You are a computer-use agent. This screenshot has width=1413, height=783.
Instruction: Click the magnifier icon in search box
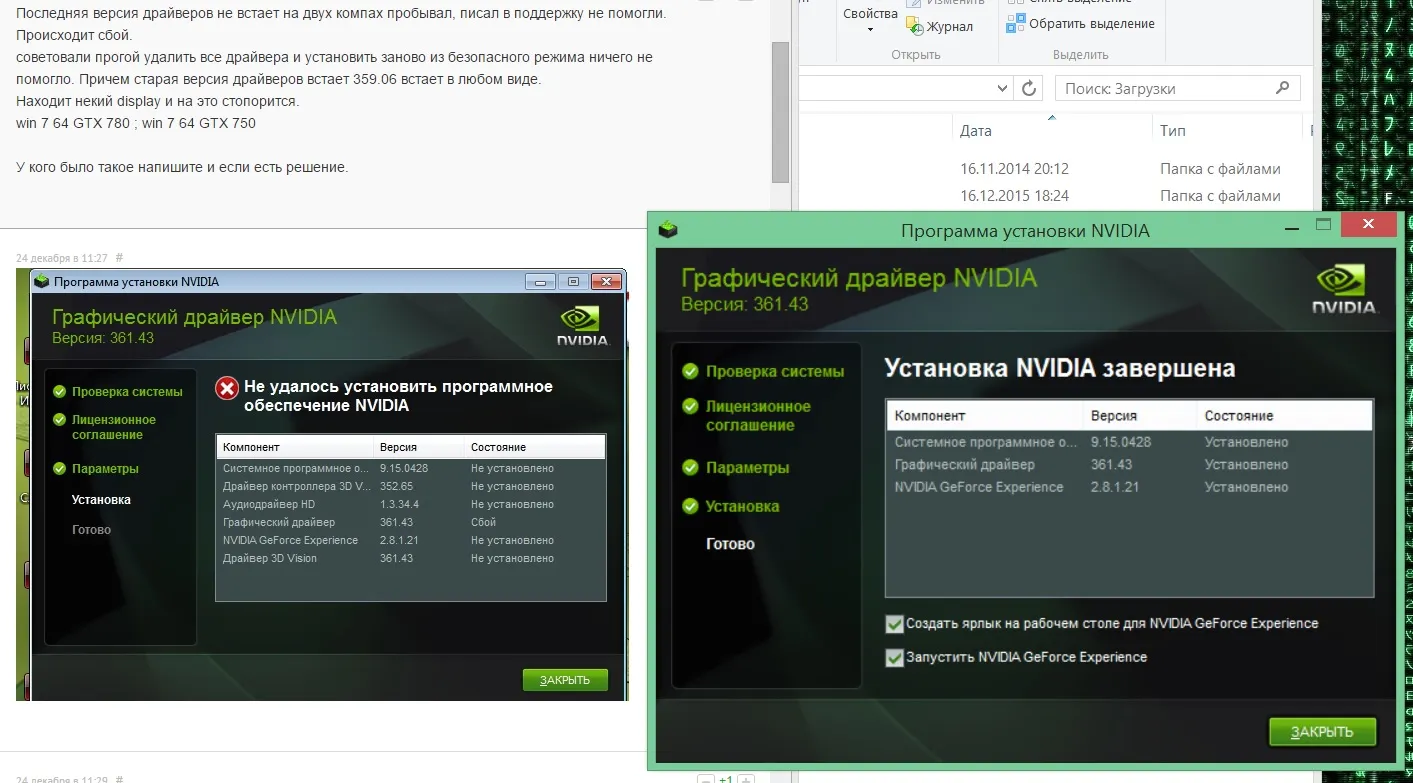coord(1282,88)
